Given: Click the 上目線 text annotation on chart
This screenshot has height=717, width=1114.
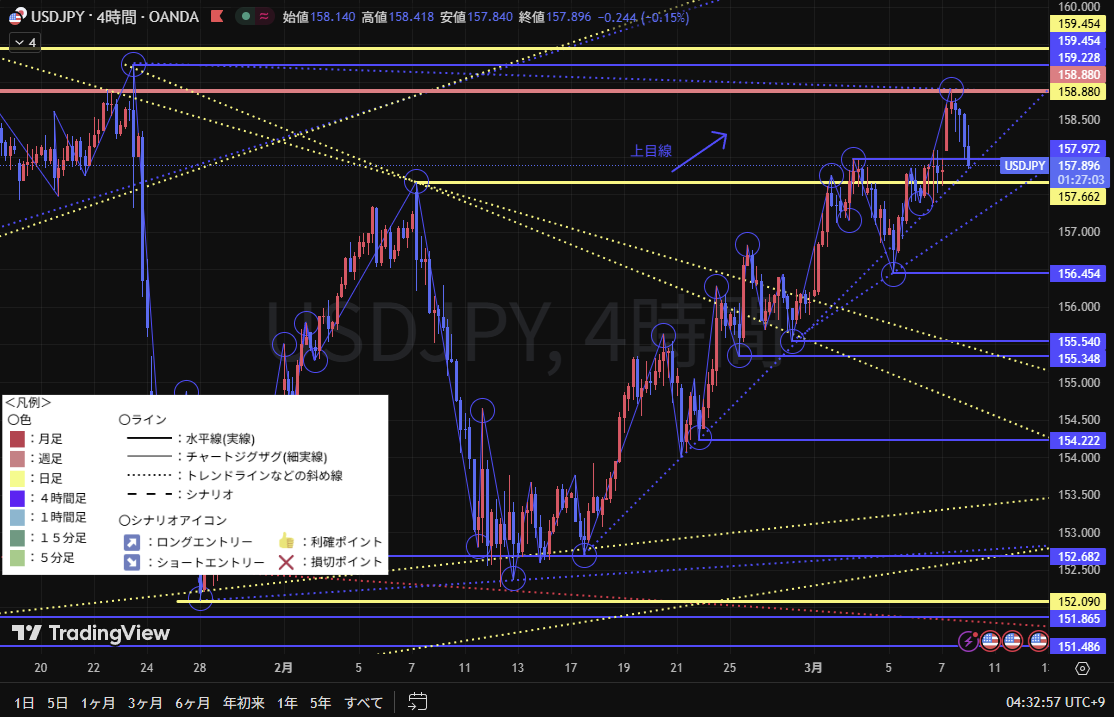Looking at the screenshot, I should click(x=651, y=151).
